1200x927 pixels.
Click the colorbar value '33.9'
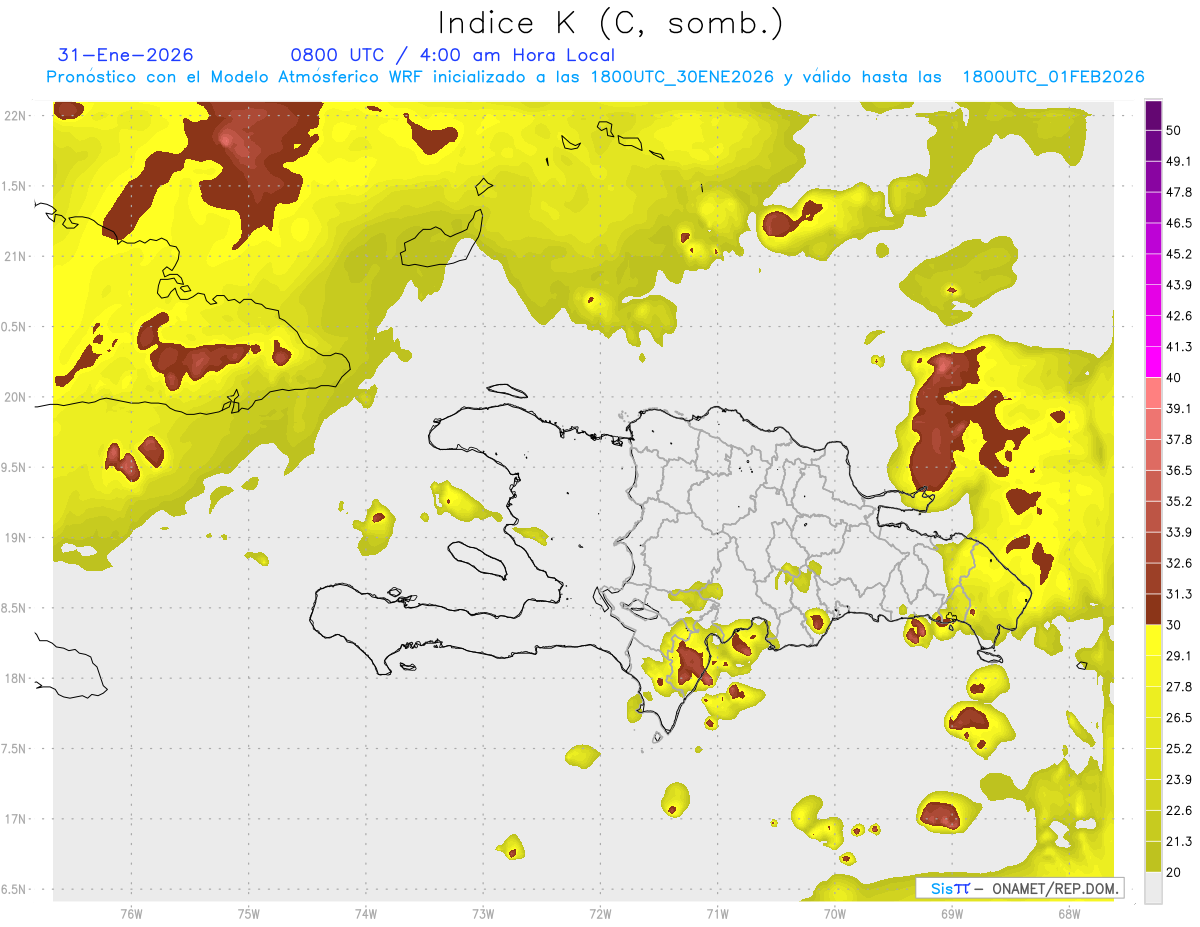click(x=1179, y=532)
